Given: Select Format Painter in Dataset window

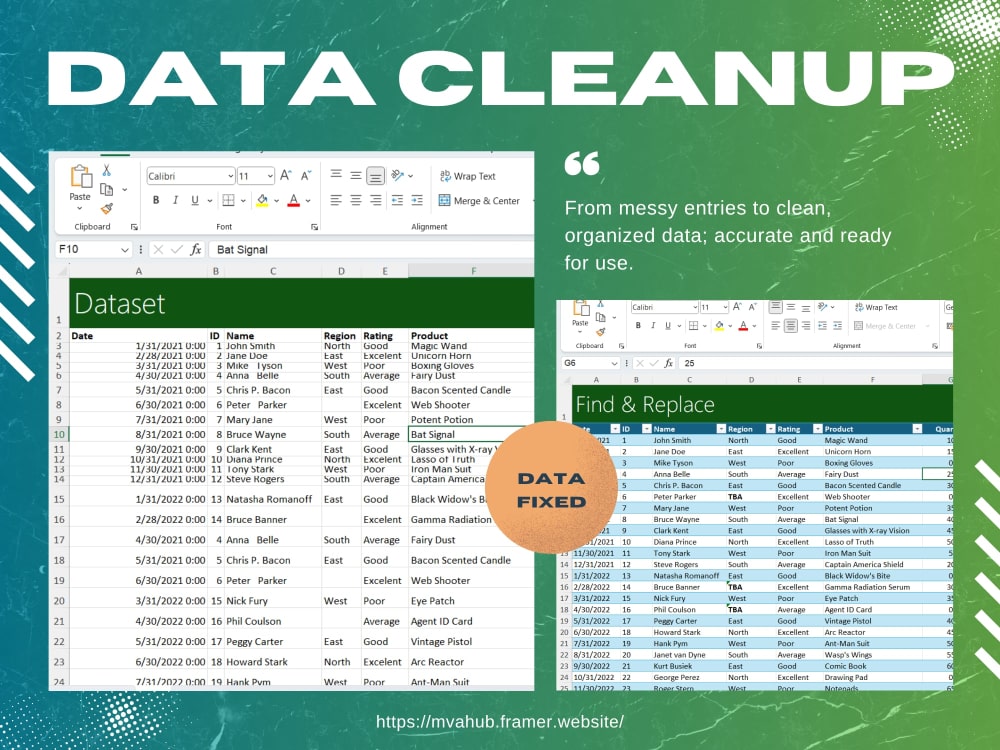Looking at the screenshot, I should 107,209.
